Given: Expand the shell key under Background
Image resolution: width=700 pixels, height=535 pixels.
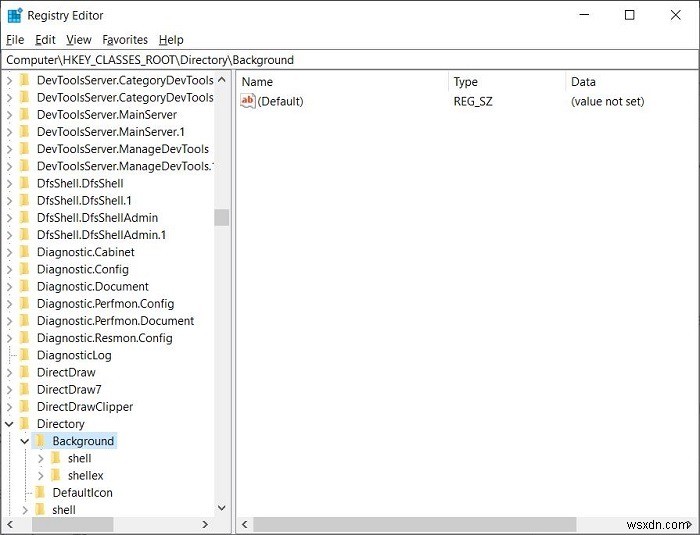Looking at the screenshot, I should pyautogui.click(x=41, y=458).
